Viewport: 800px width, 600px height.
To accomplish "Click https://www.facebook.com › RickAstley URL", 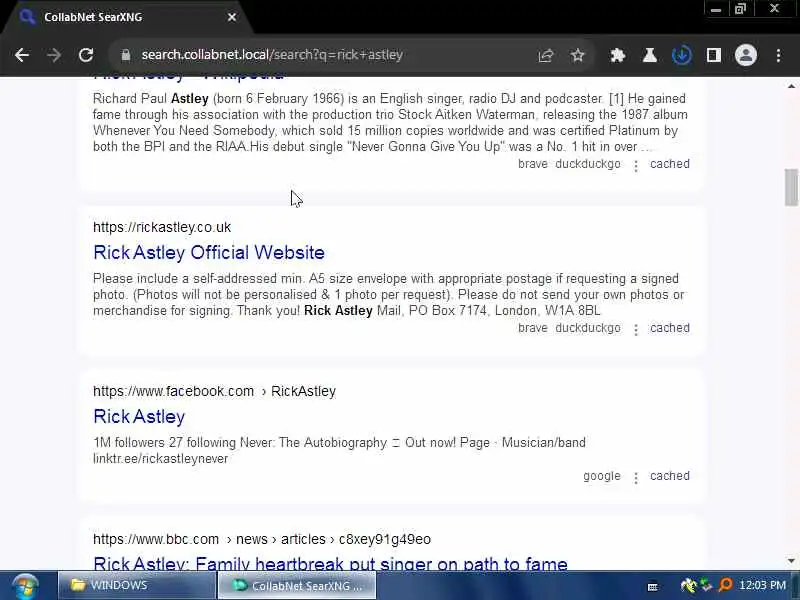I will point(214,391).
